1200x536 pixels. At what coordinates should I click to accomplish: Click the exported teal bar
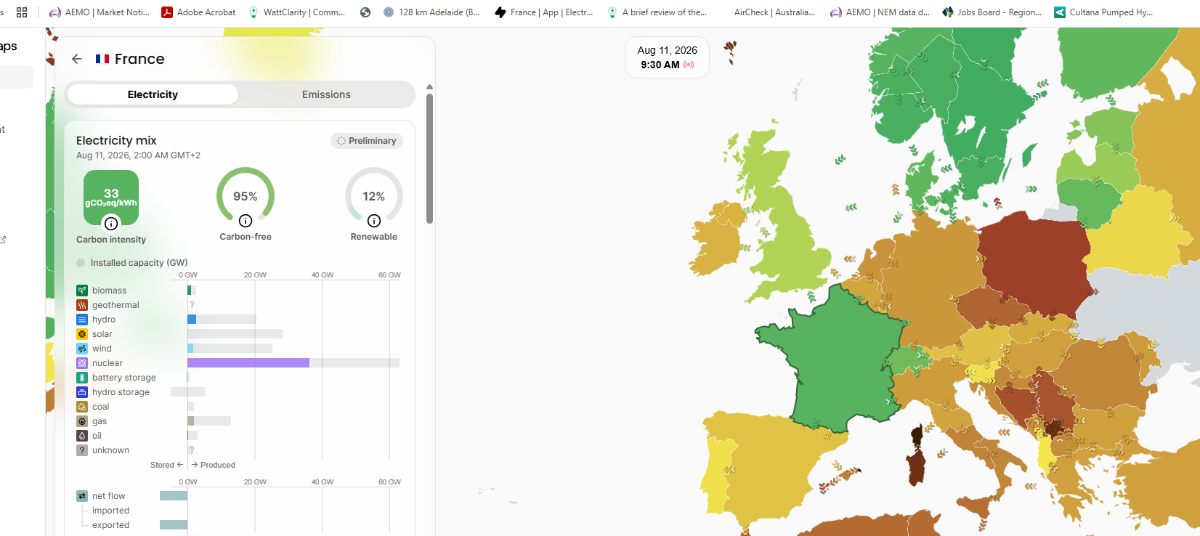(173, 525)
